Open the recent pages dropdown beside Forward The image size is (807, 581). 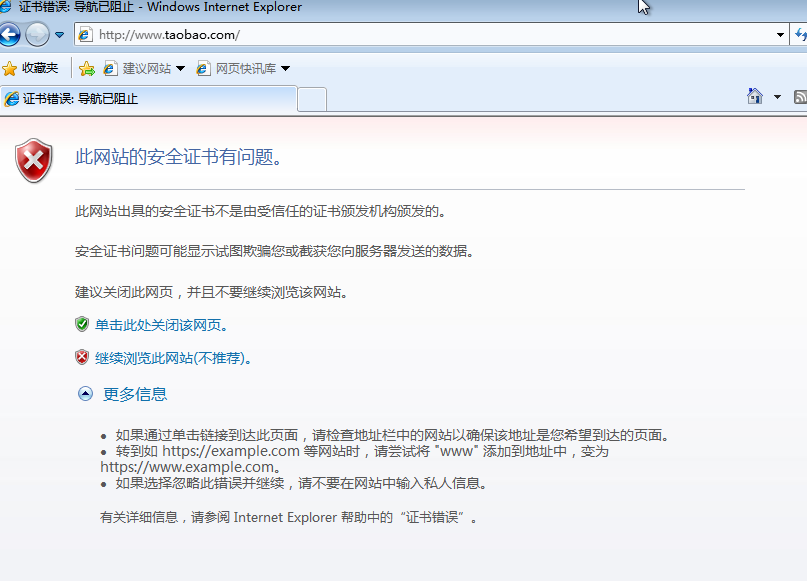pos(60,35)
